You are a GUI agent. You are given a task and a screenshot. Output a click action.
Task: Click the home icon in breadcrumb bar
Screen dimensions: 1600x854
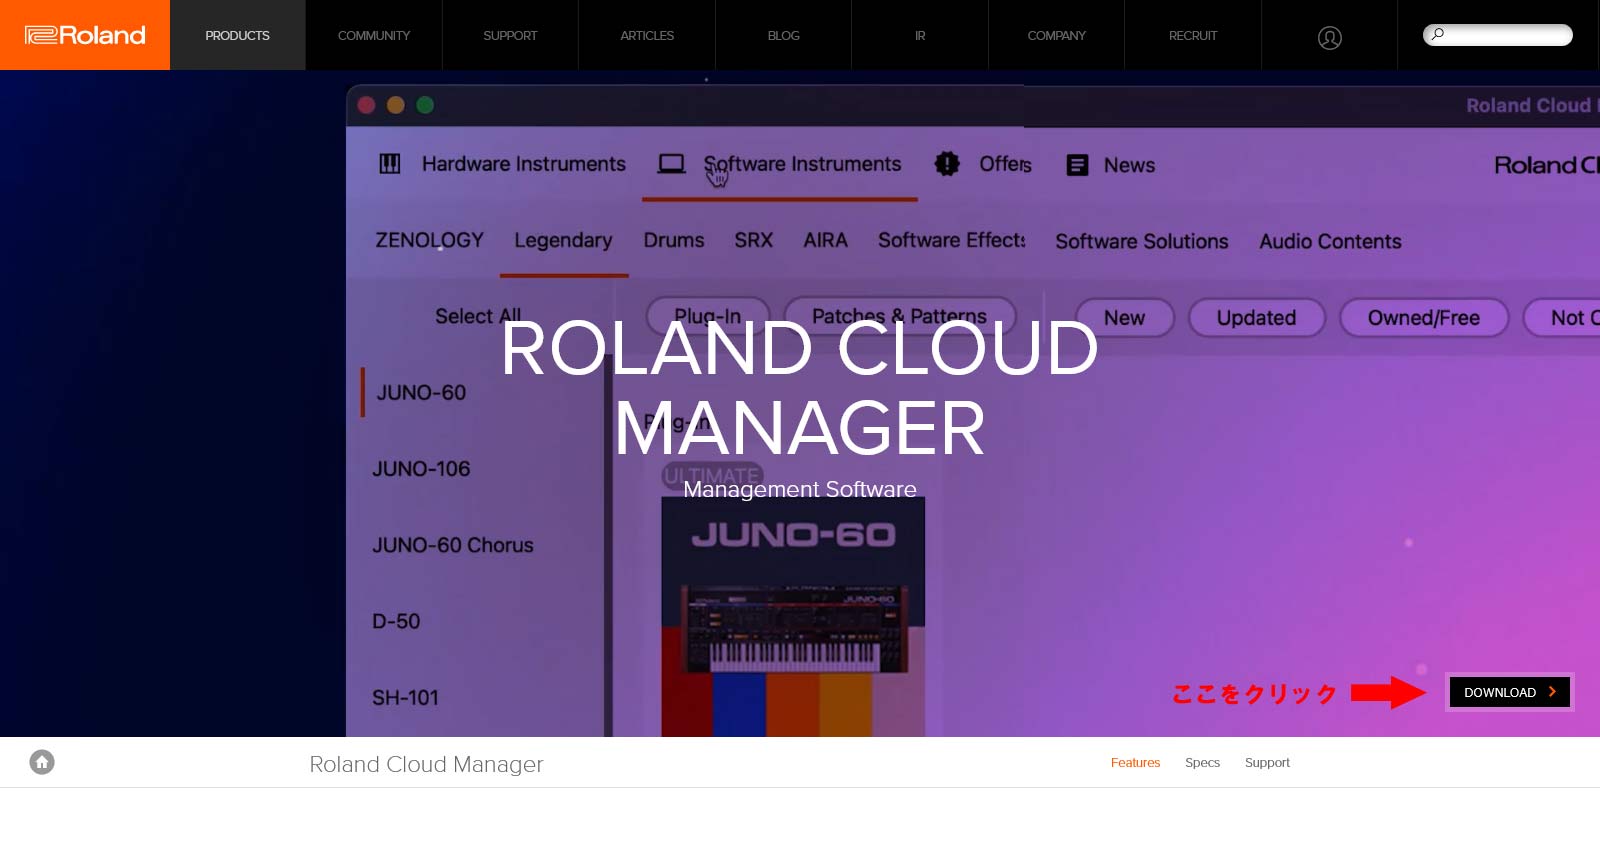[x=42, y=762]
